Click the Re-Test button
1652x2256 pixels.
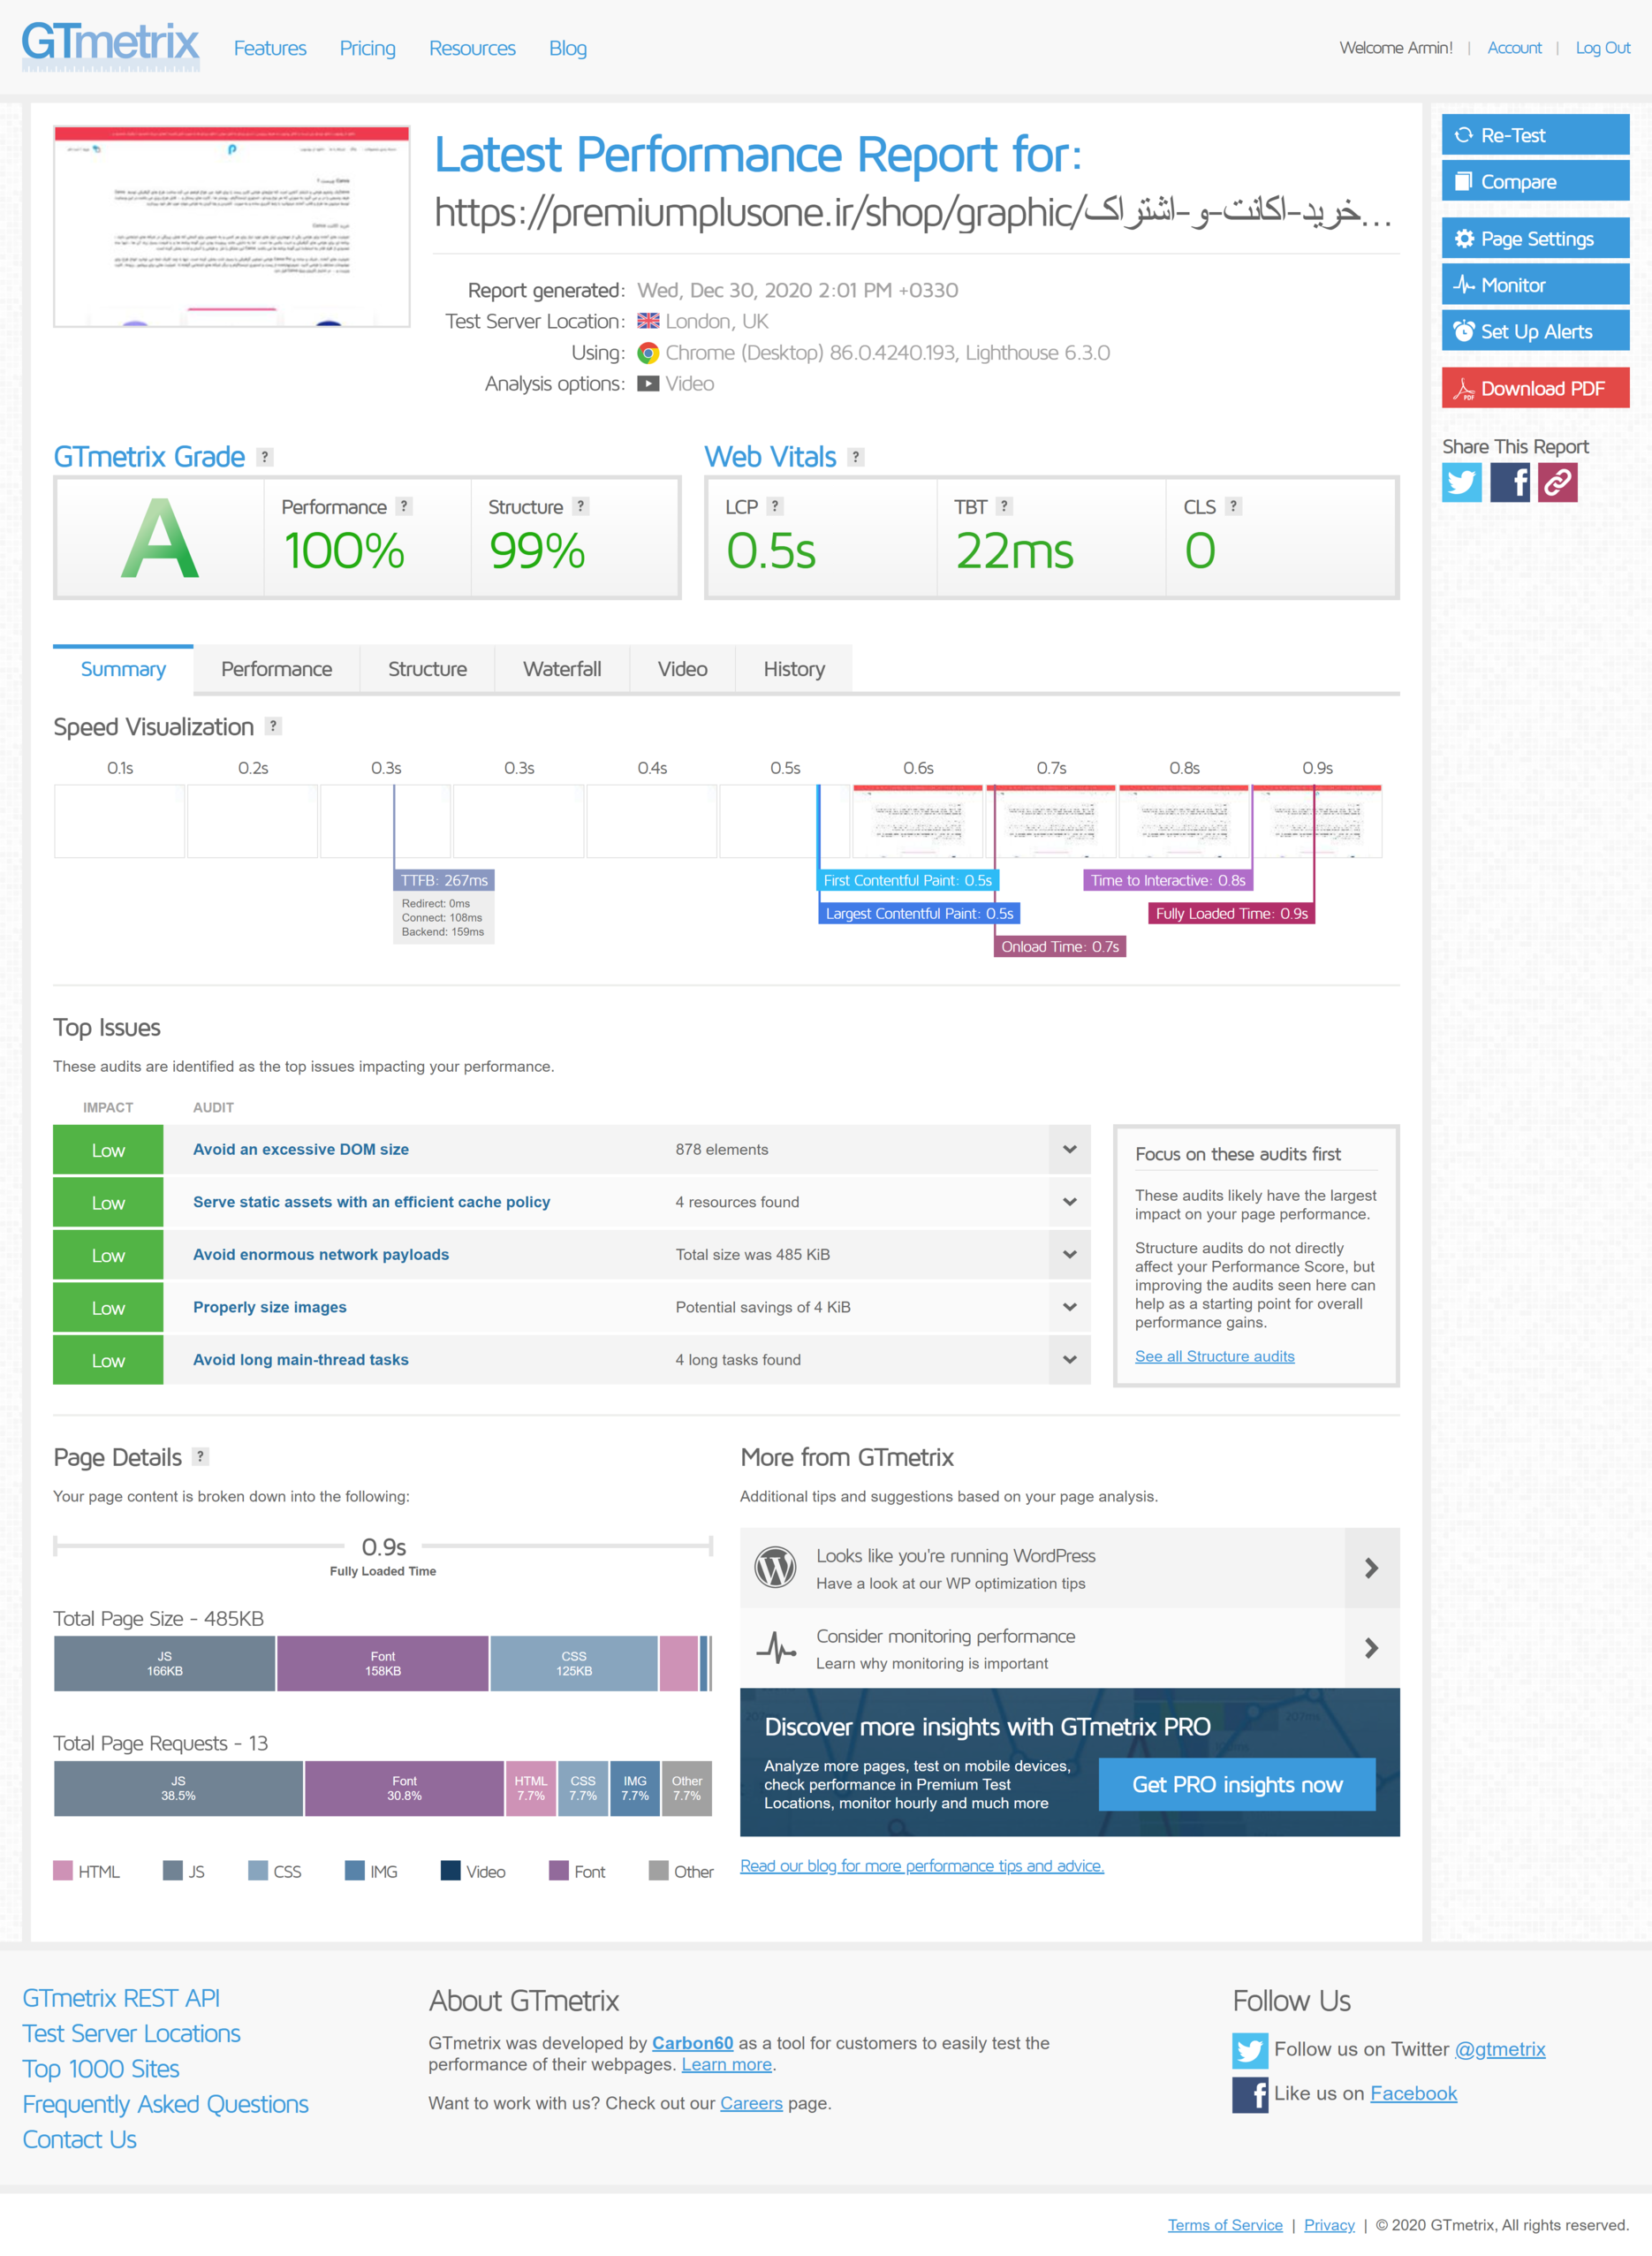coord(1535,135)
